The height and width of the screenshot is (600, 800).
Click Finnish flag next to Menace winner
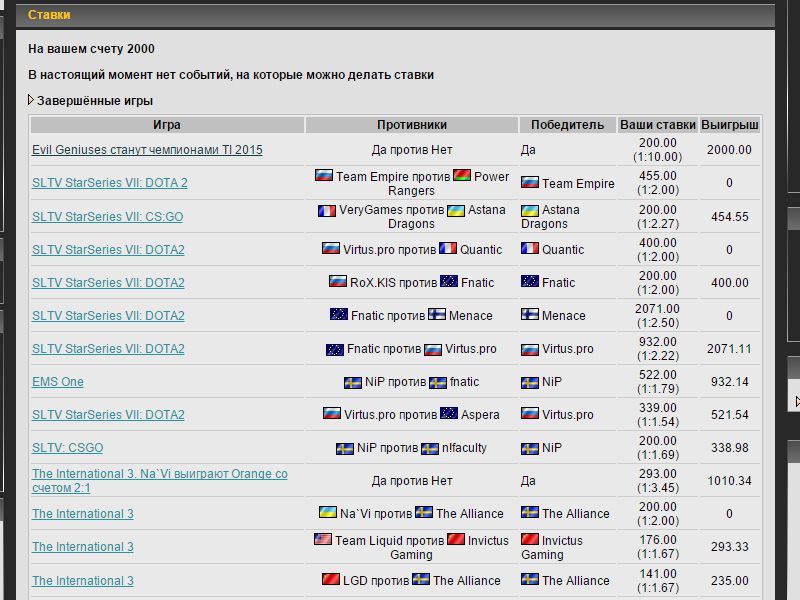click(x=530, y=315)
